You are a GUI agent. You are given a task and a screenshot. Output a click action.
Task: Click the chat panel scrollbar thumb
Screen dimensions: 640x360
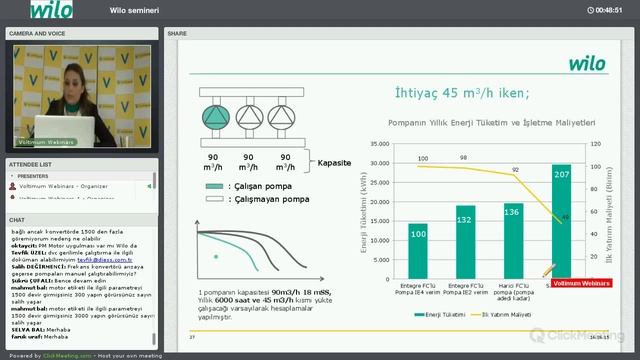point(154,339)
